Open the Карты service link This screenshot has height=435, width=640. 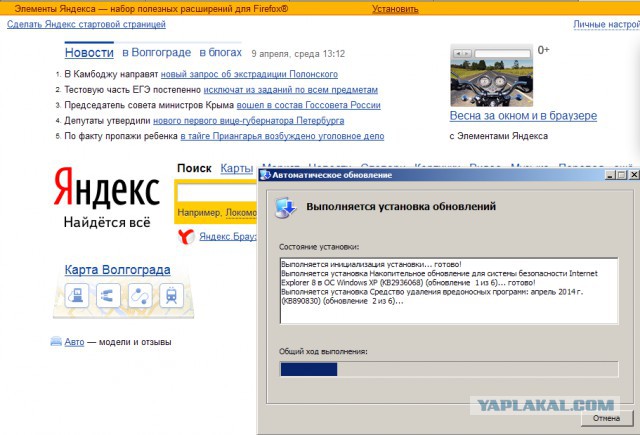[237, 168]
